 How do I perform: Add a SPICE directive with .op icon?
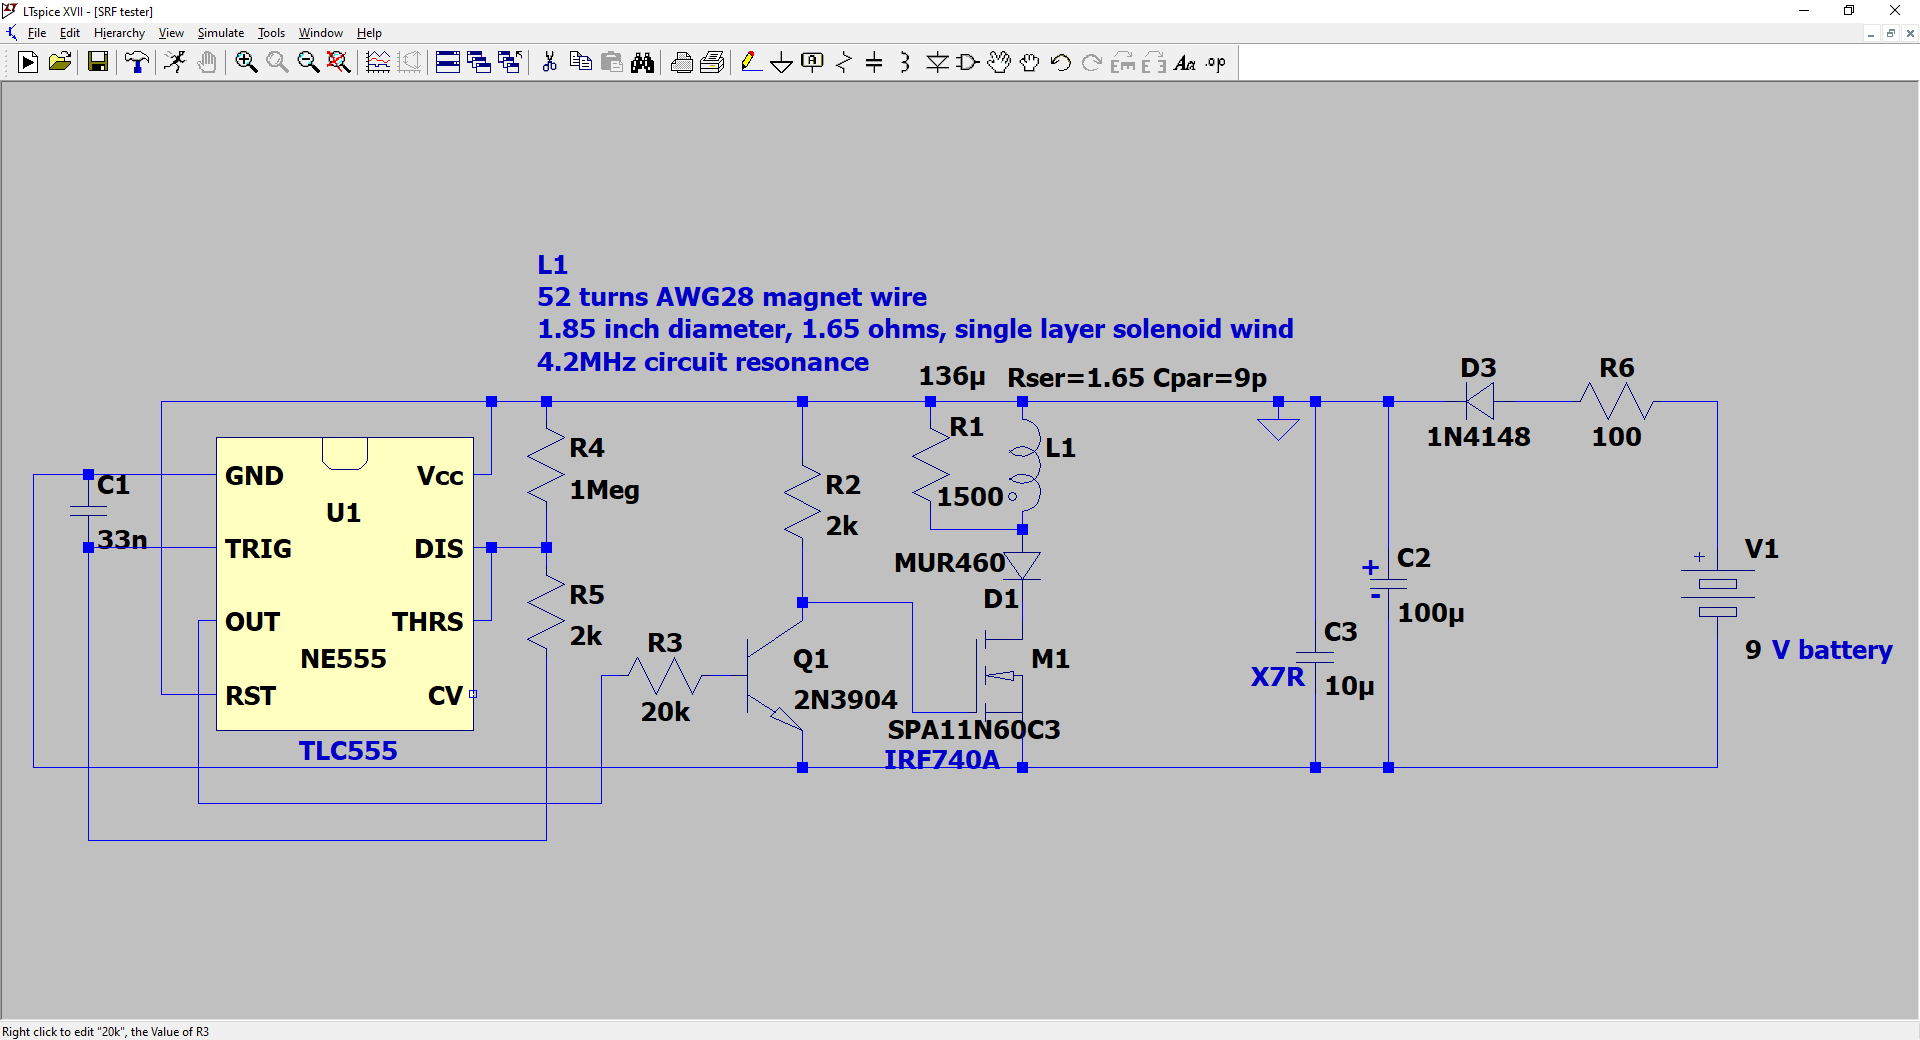pyautogui.click(x=1215, y=63)
